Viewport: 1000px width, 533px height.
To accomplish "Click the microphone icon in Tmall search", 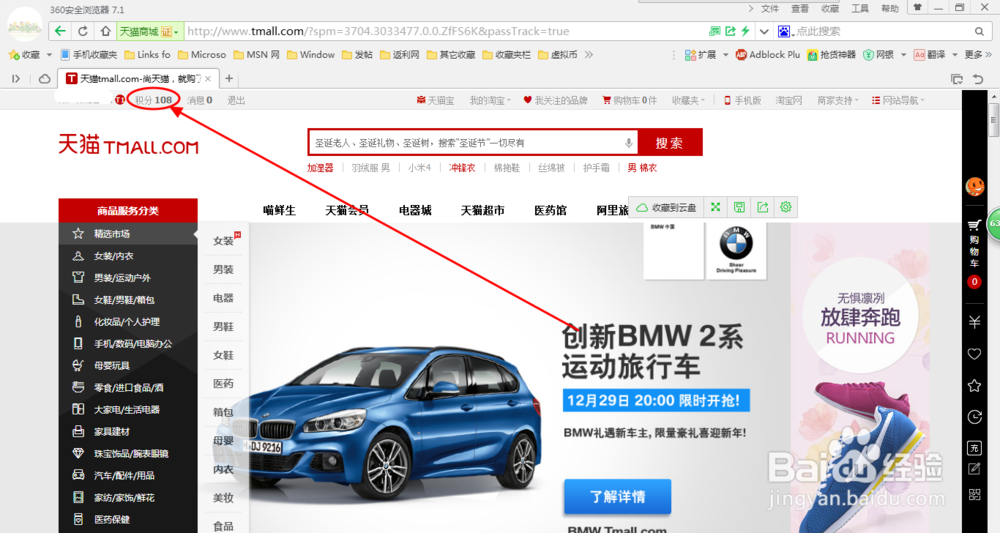I will (x=628, y=143).
